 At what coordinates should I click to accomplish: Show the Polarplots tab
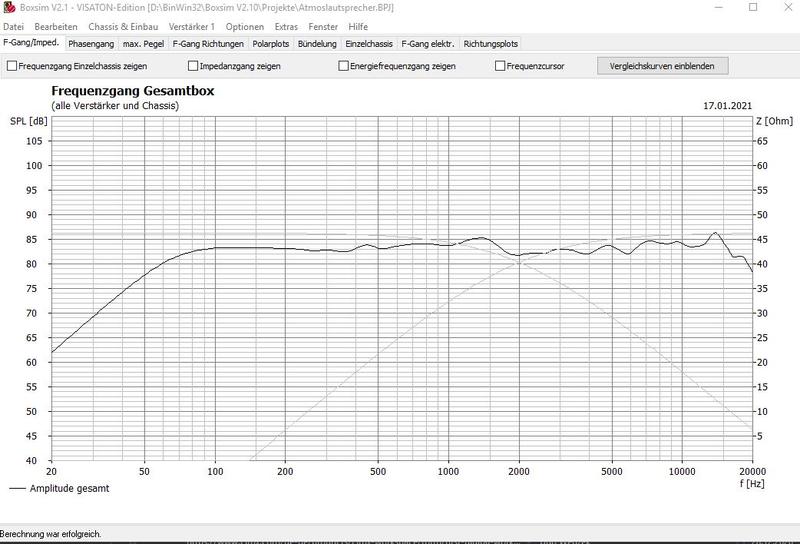(272, 44)
